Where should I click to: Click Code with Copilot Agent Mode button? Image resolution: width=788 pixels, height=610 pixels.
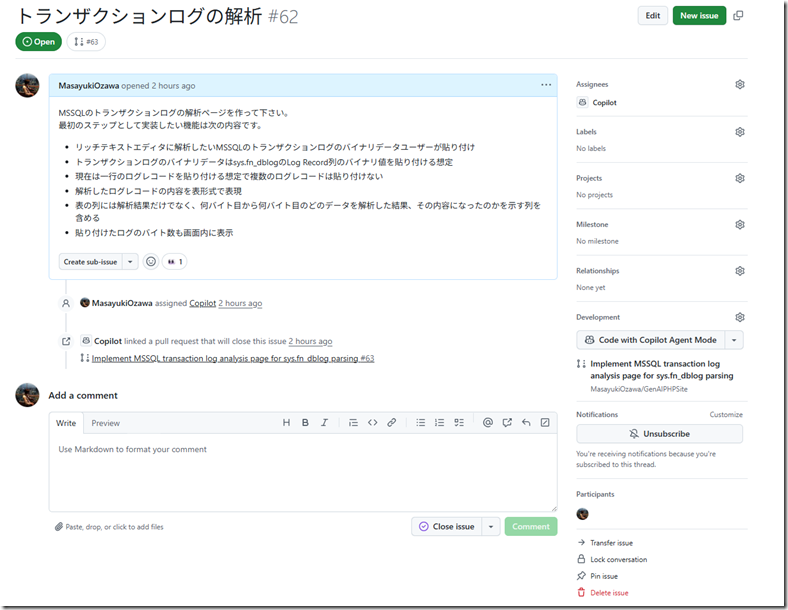pos(650,340)
